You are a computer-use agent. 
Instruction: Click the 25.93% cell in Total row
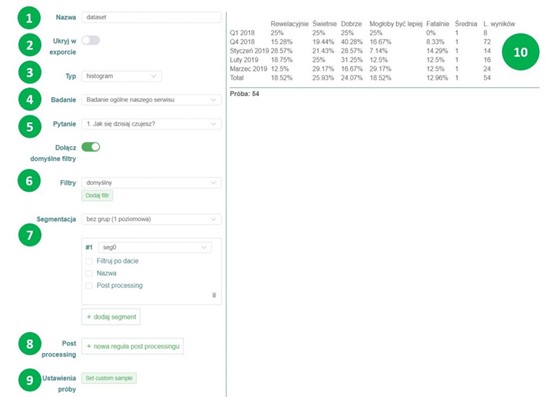(323, 78)
